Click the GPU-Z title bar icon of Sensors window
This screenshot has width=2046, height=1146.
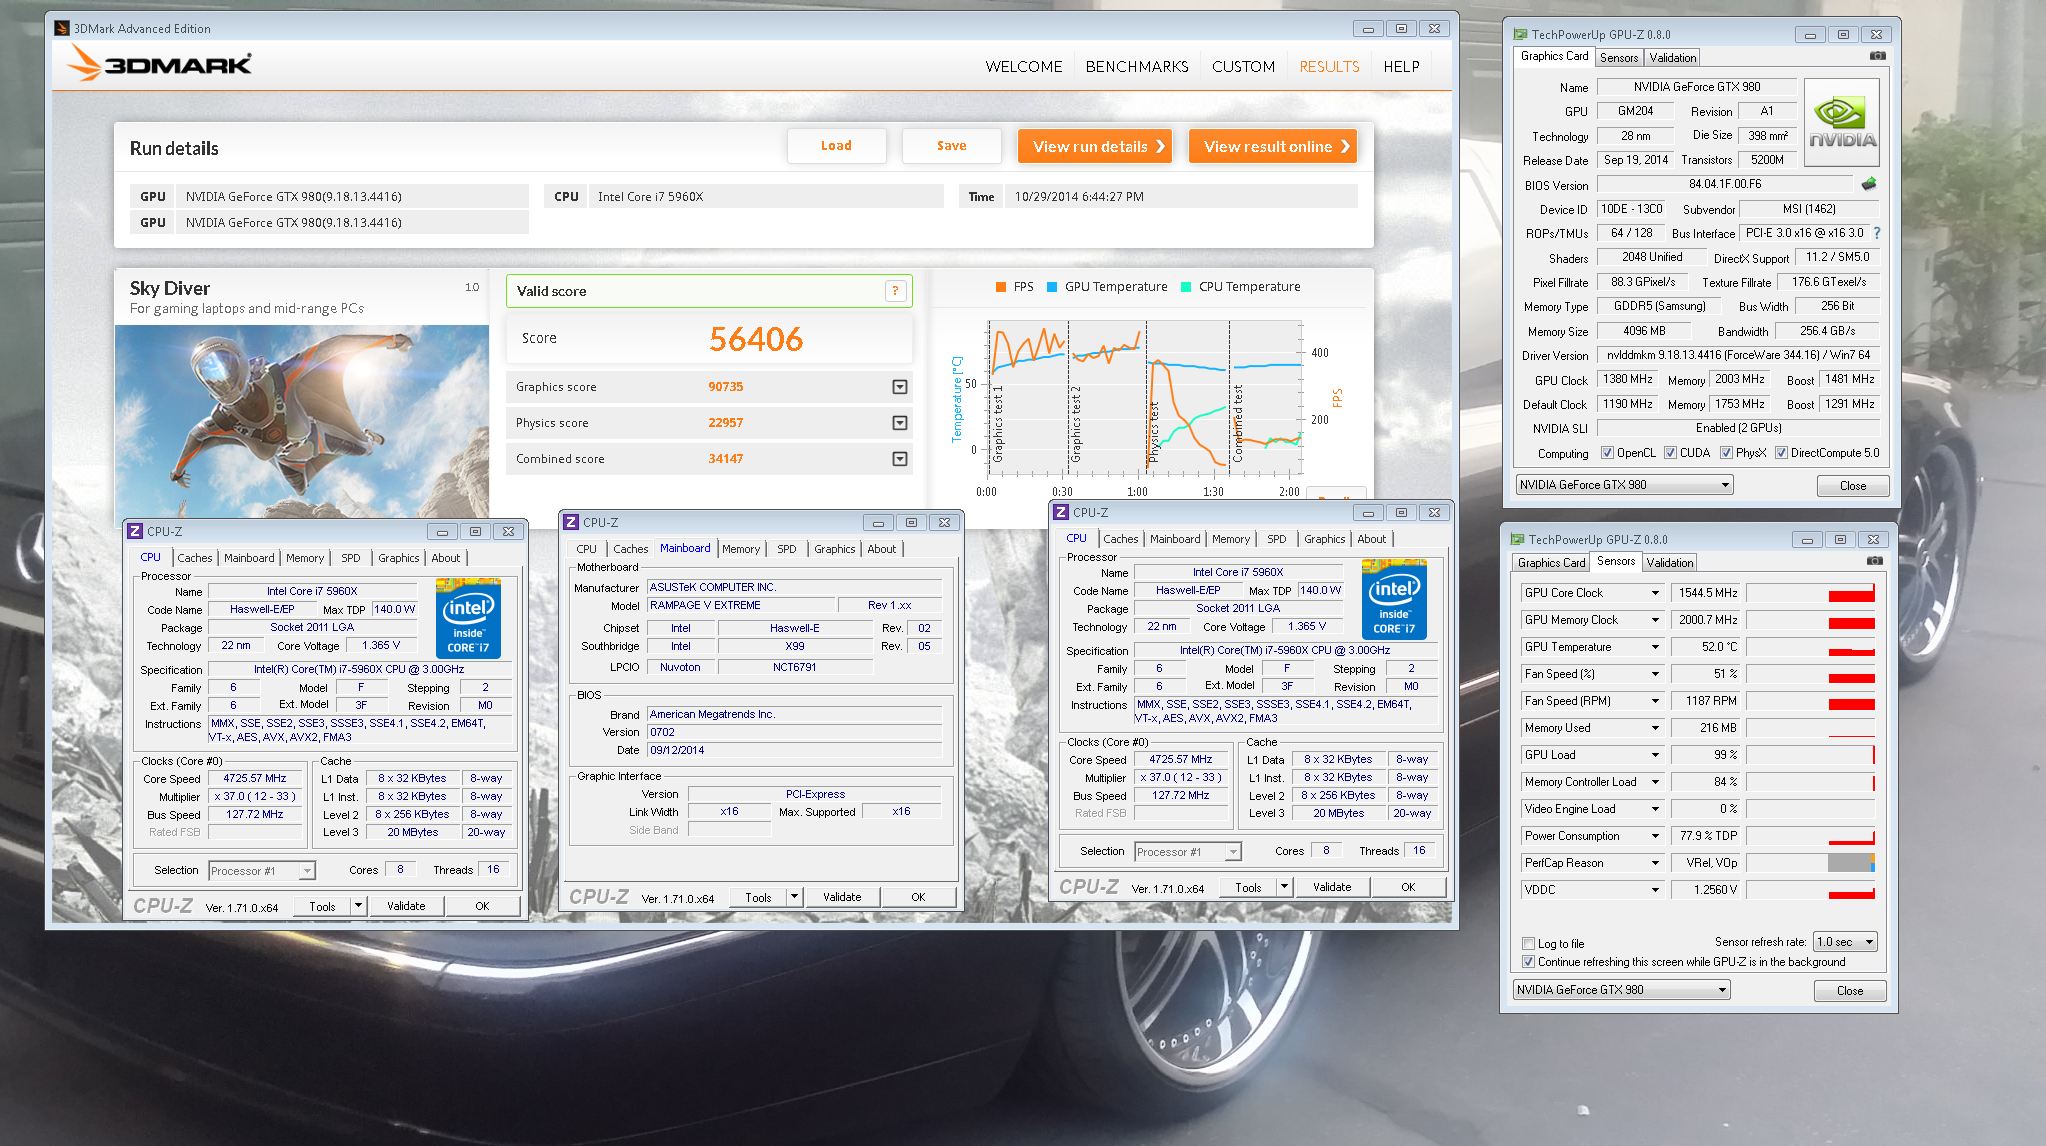[x=1517, y=539]
